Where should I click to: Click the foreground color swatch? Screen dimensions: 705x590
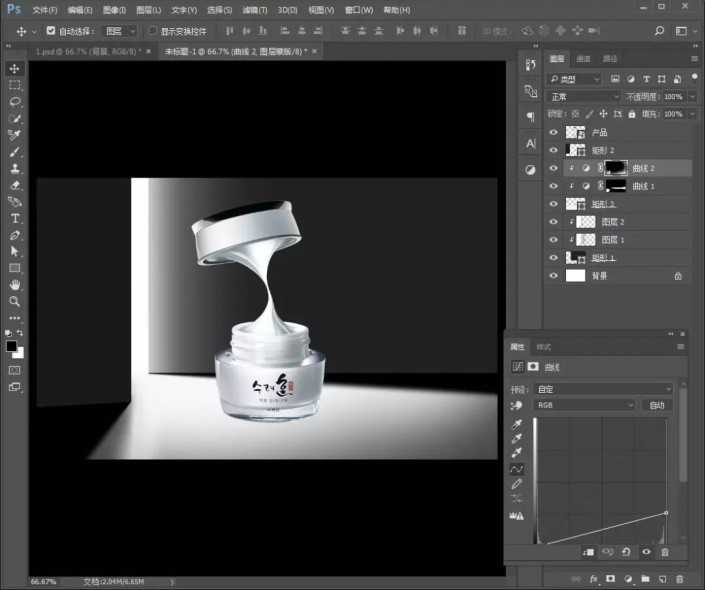click(x=11, y=346)
